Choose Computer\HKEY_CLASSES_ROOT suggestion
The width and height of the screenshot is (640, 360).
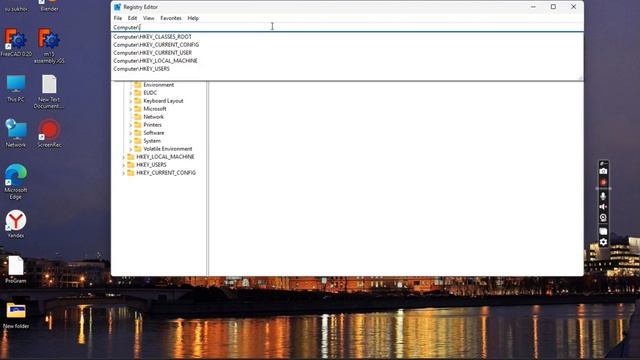(x=347, y=37)
